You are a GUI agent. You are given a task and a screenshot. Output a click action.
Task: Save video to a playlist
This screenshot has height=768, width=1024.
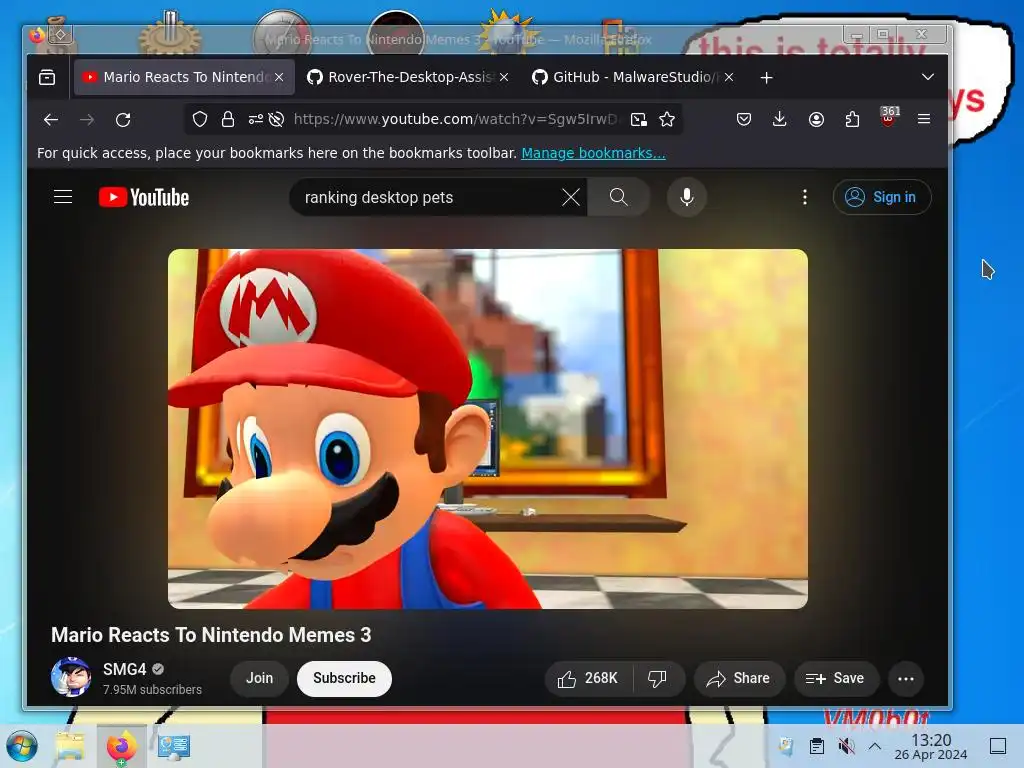pyautogui.click(x=836, y=679)
